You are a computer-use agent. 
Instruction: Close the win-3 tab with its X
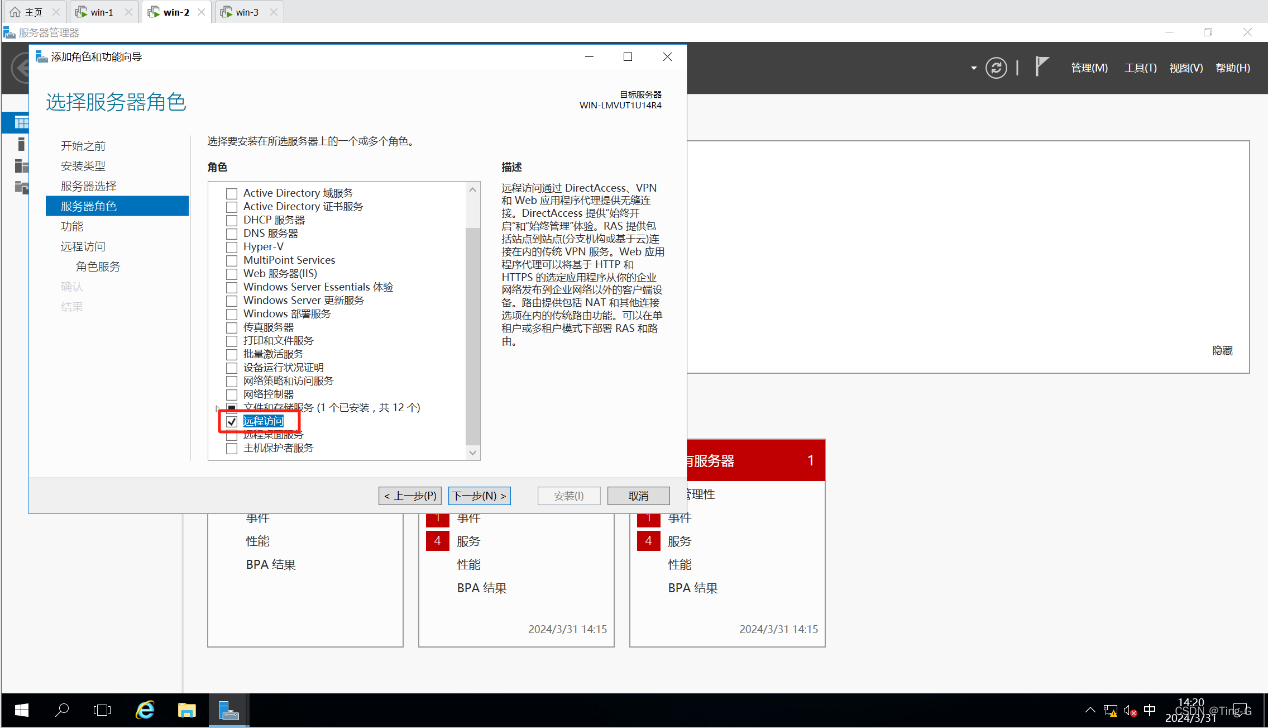pyautogui.click(x=273, y=12)
